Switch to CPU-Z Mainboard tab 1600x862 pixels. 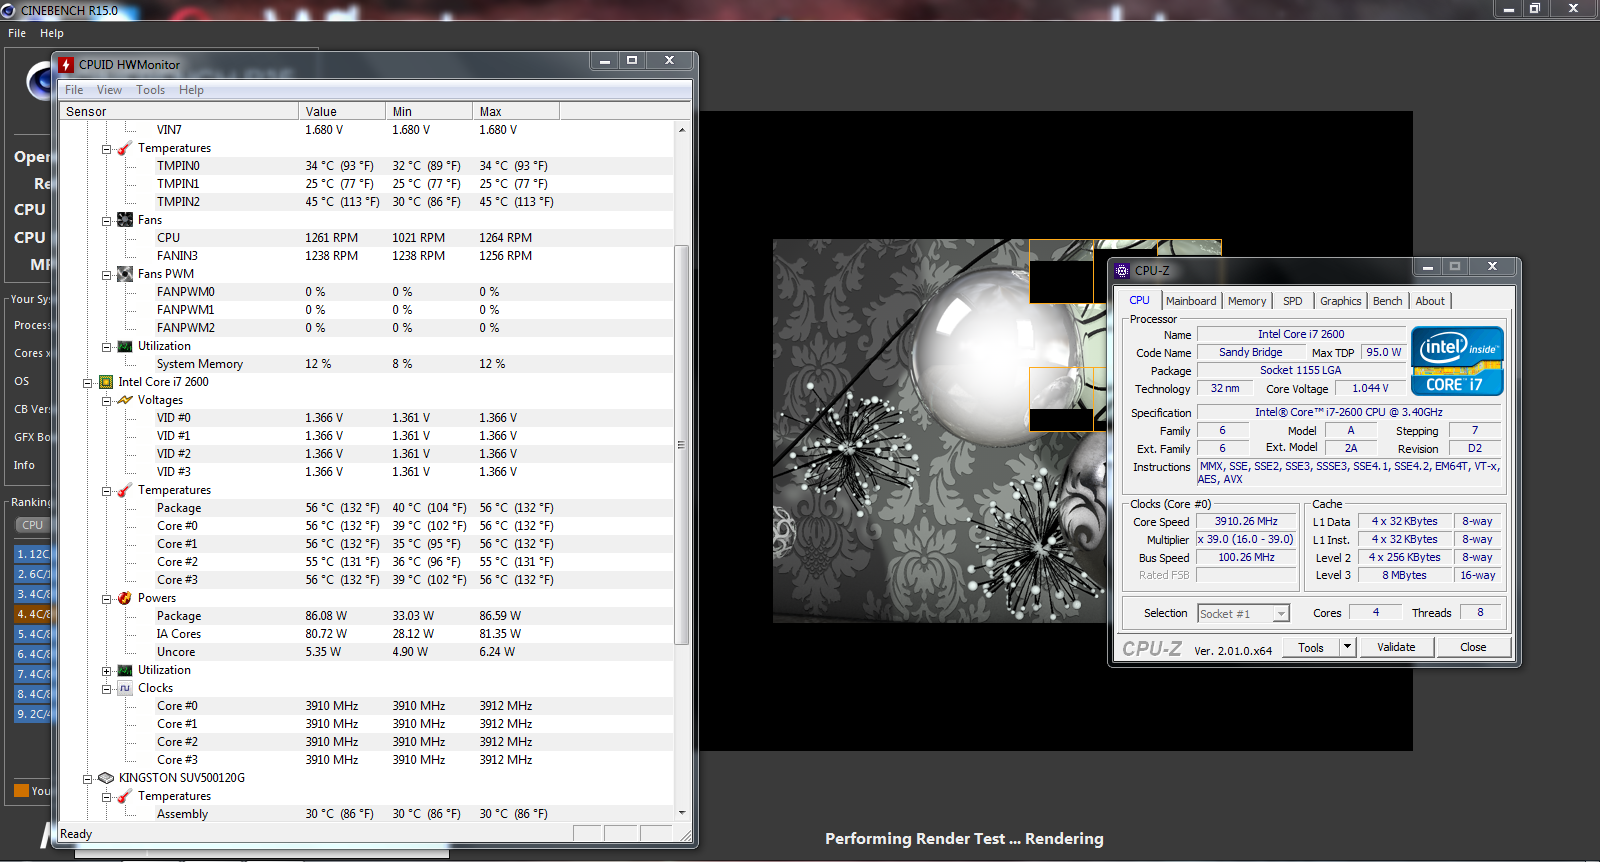1191,301
